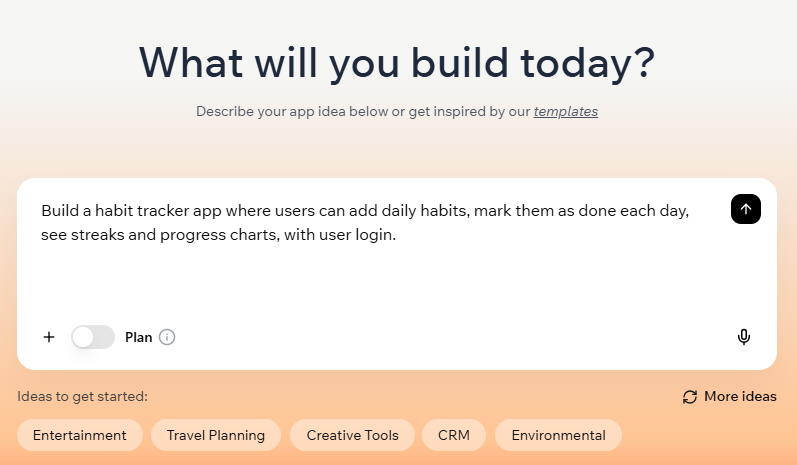The image size is (797, 465).
Task: Click the bold Plan label text
Action: 139,337
